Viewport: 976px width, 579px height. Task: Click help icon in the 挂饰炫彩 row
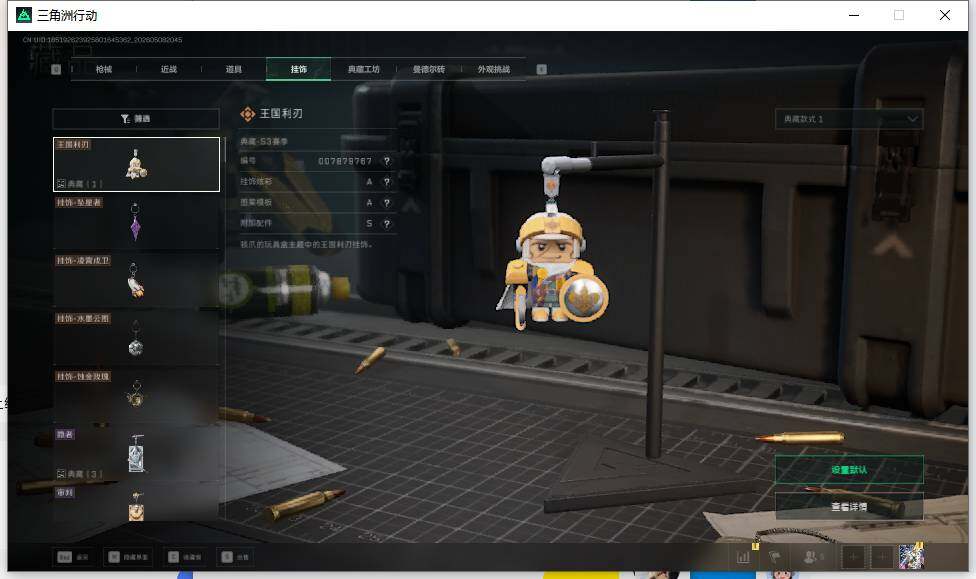pyautogui.click(x=387, y=182)
